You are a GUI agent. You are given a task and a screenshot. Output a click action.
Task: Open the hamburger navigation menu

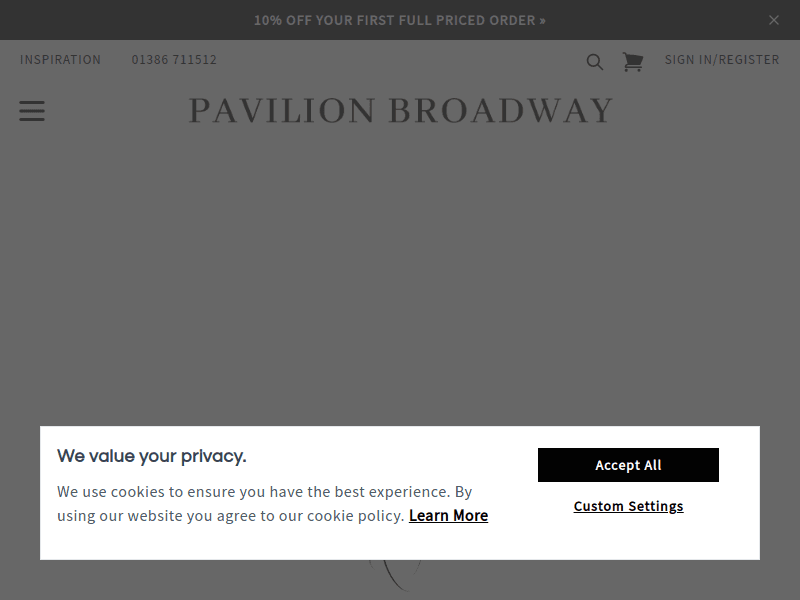[31, 111]
